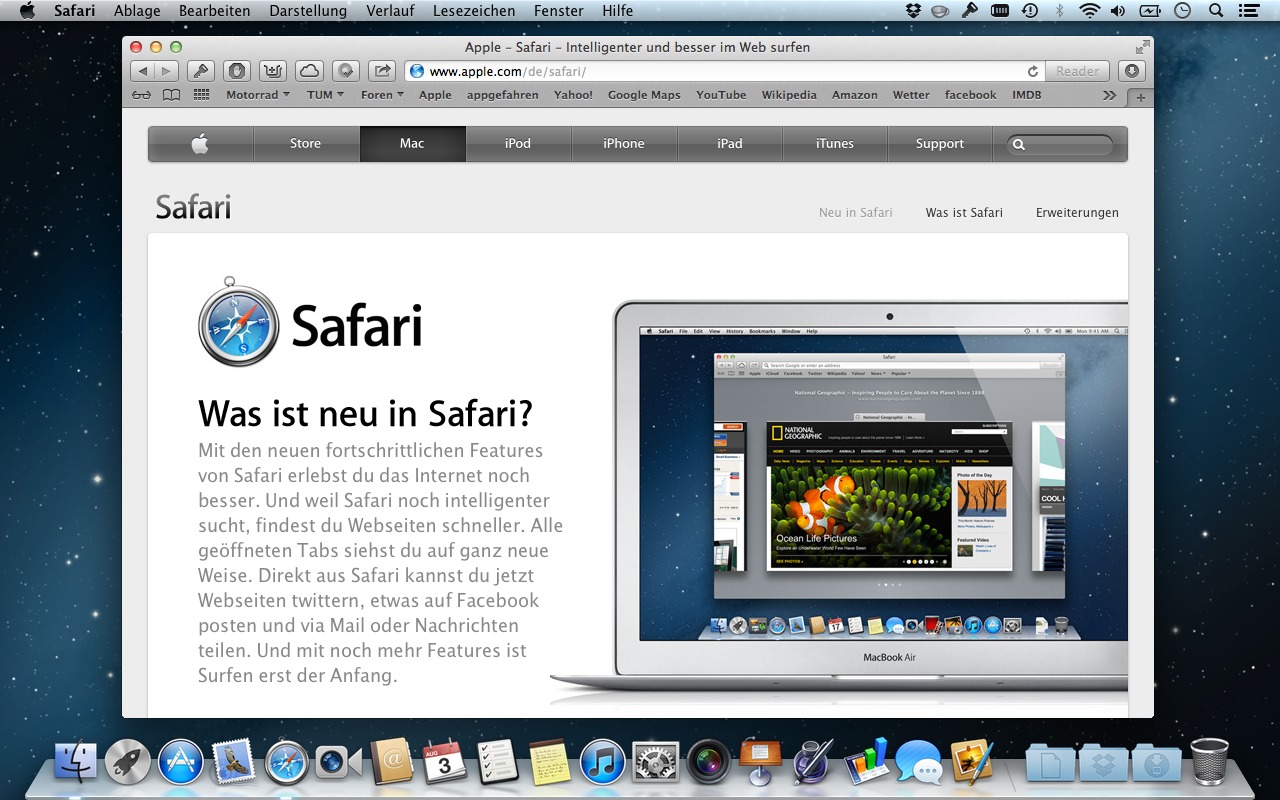The height and width of the screenshot is (800, 1280).
Task: Show bookmarks with the open book icon
Action: tap(172, 94)
